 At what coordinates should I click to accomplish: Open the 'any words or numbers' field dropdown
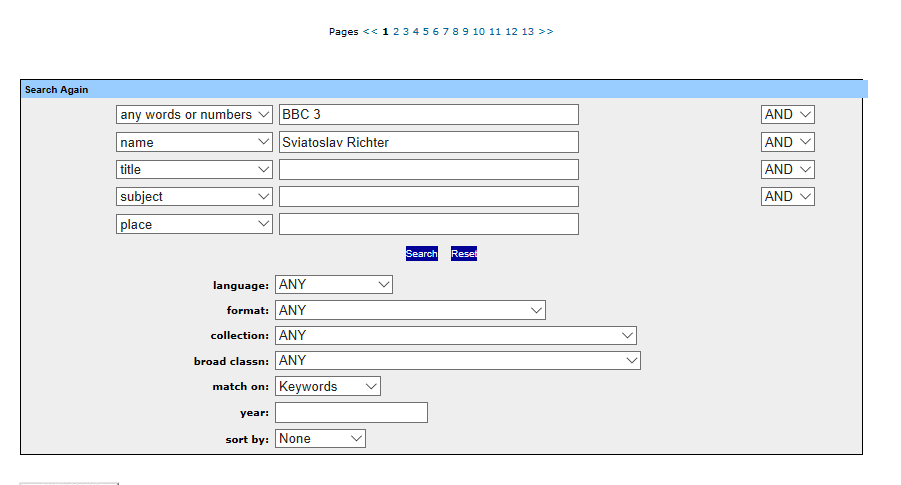tap(194, 114)
